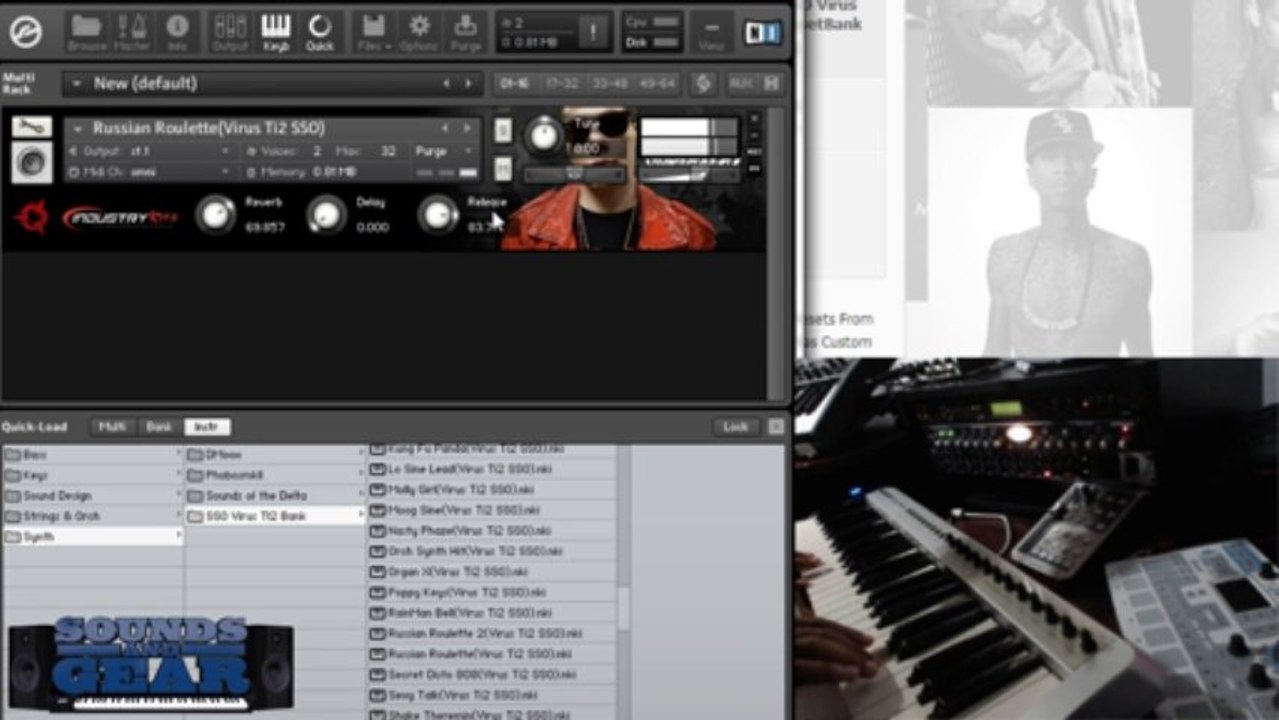Viewport: 1279px width, 720px height.
Task: Click the global Purge icon
Action: (465, 31)
